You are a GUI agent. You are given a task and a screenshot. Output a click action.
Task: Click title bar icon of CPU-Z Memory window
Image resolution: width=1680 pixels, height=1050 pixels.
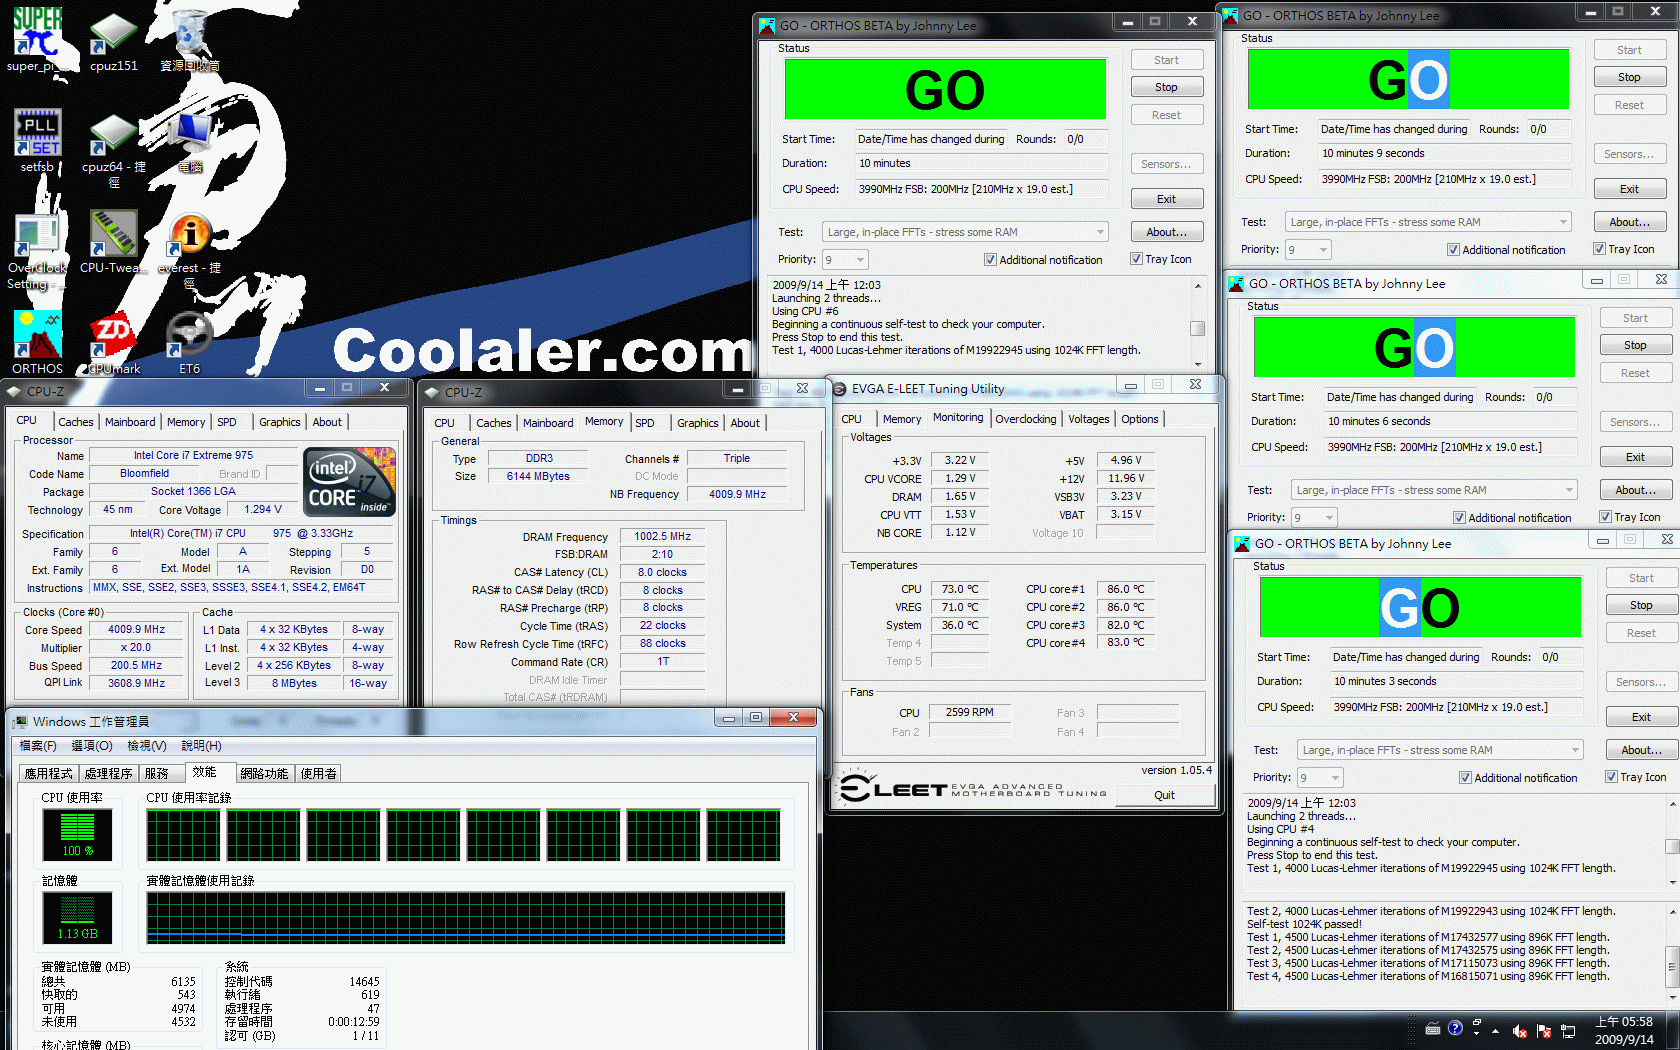[x=432, y=392]
